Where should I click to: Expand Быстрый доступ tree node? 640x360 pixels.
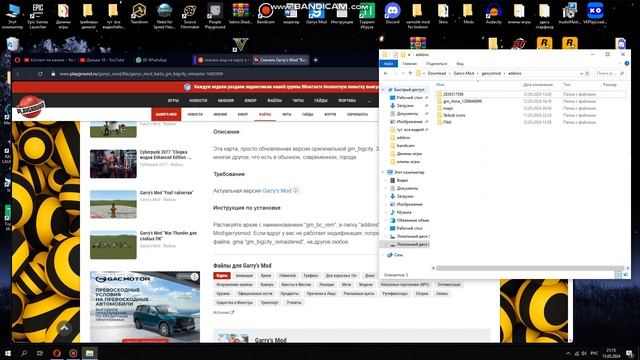[384, 89]
